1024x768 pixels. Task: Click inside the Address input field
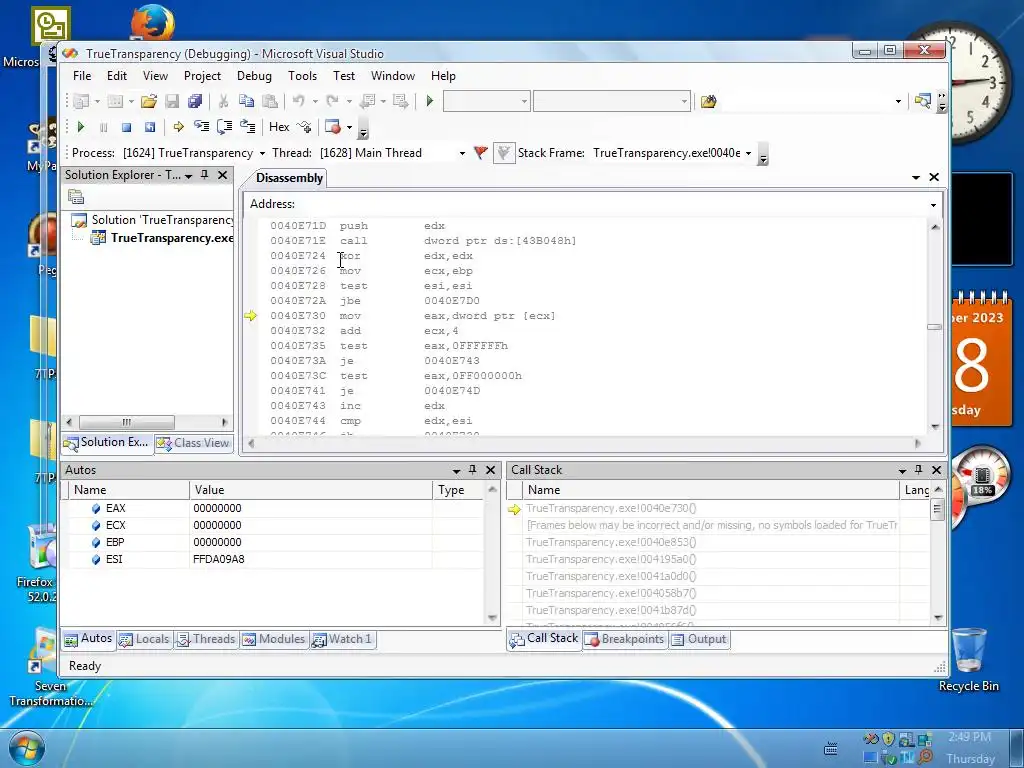pyautogui.click(x=611, y=204)
